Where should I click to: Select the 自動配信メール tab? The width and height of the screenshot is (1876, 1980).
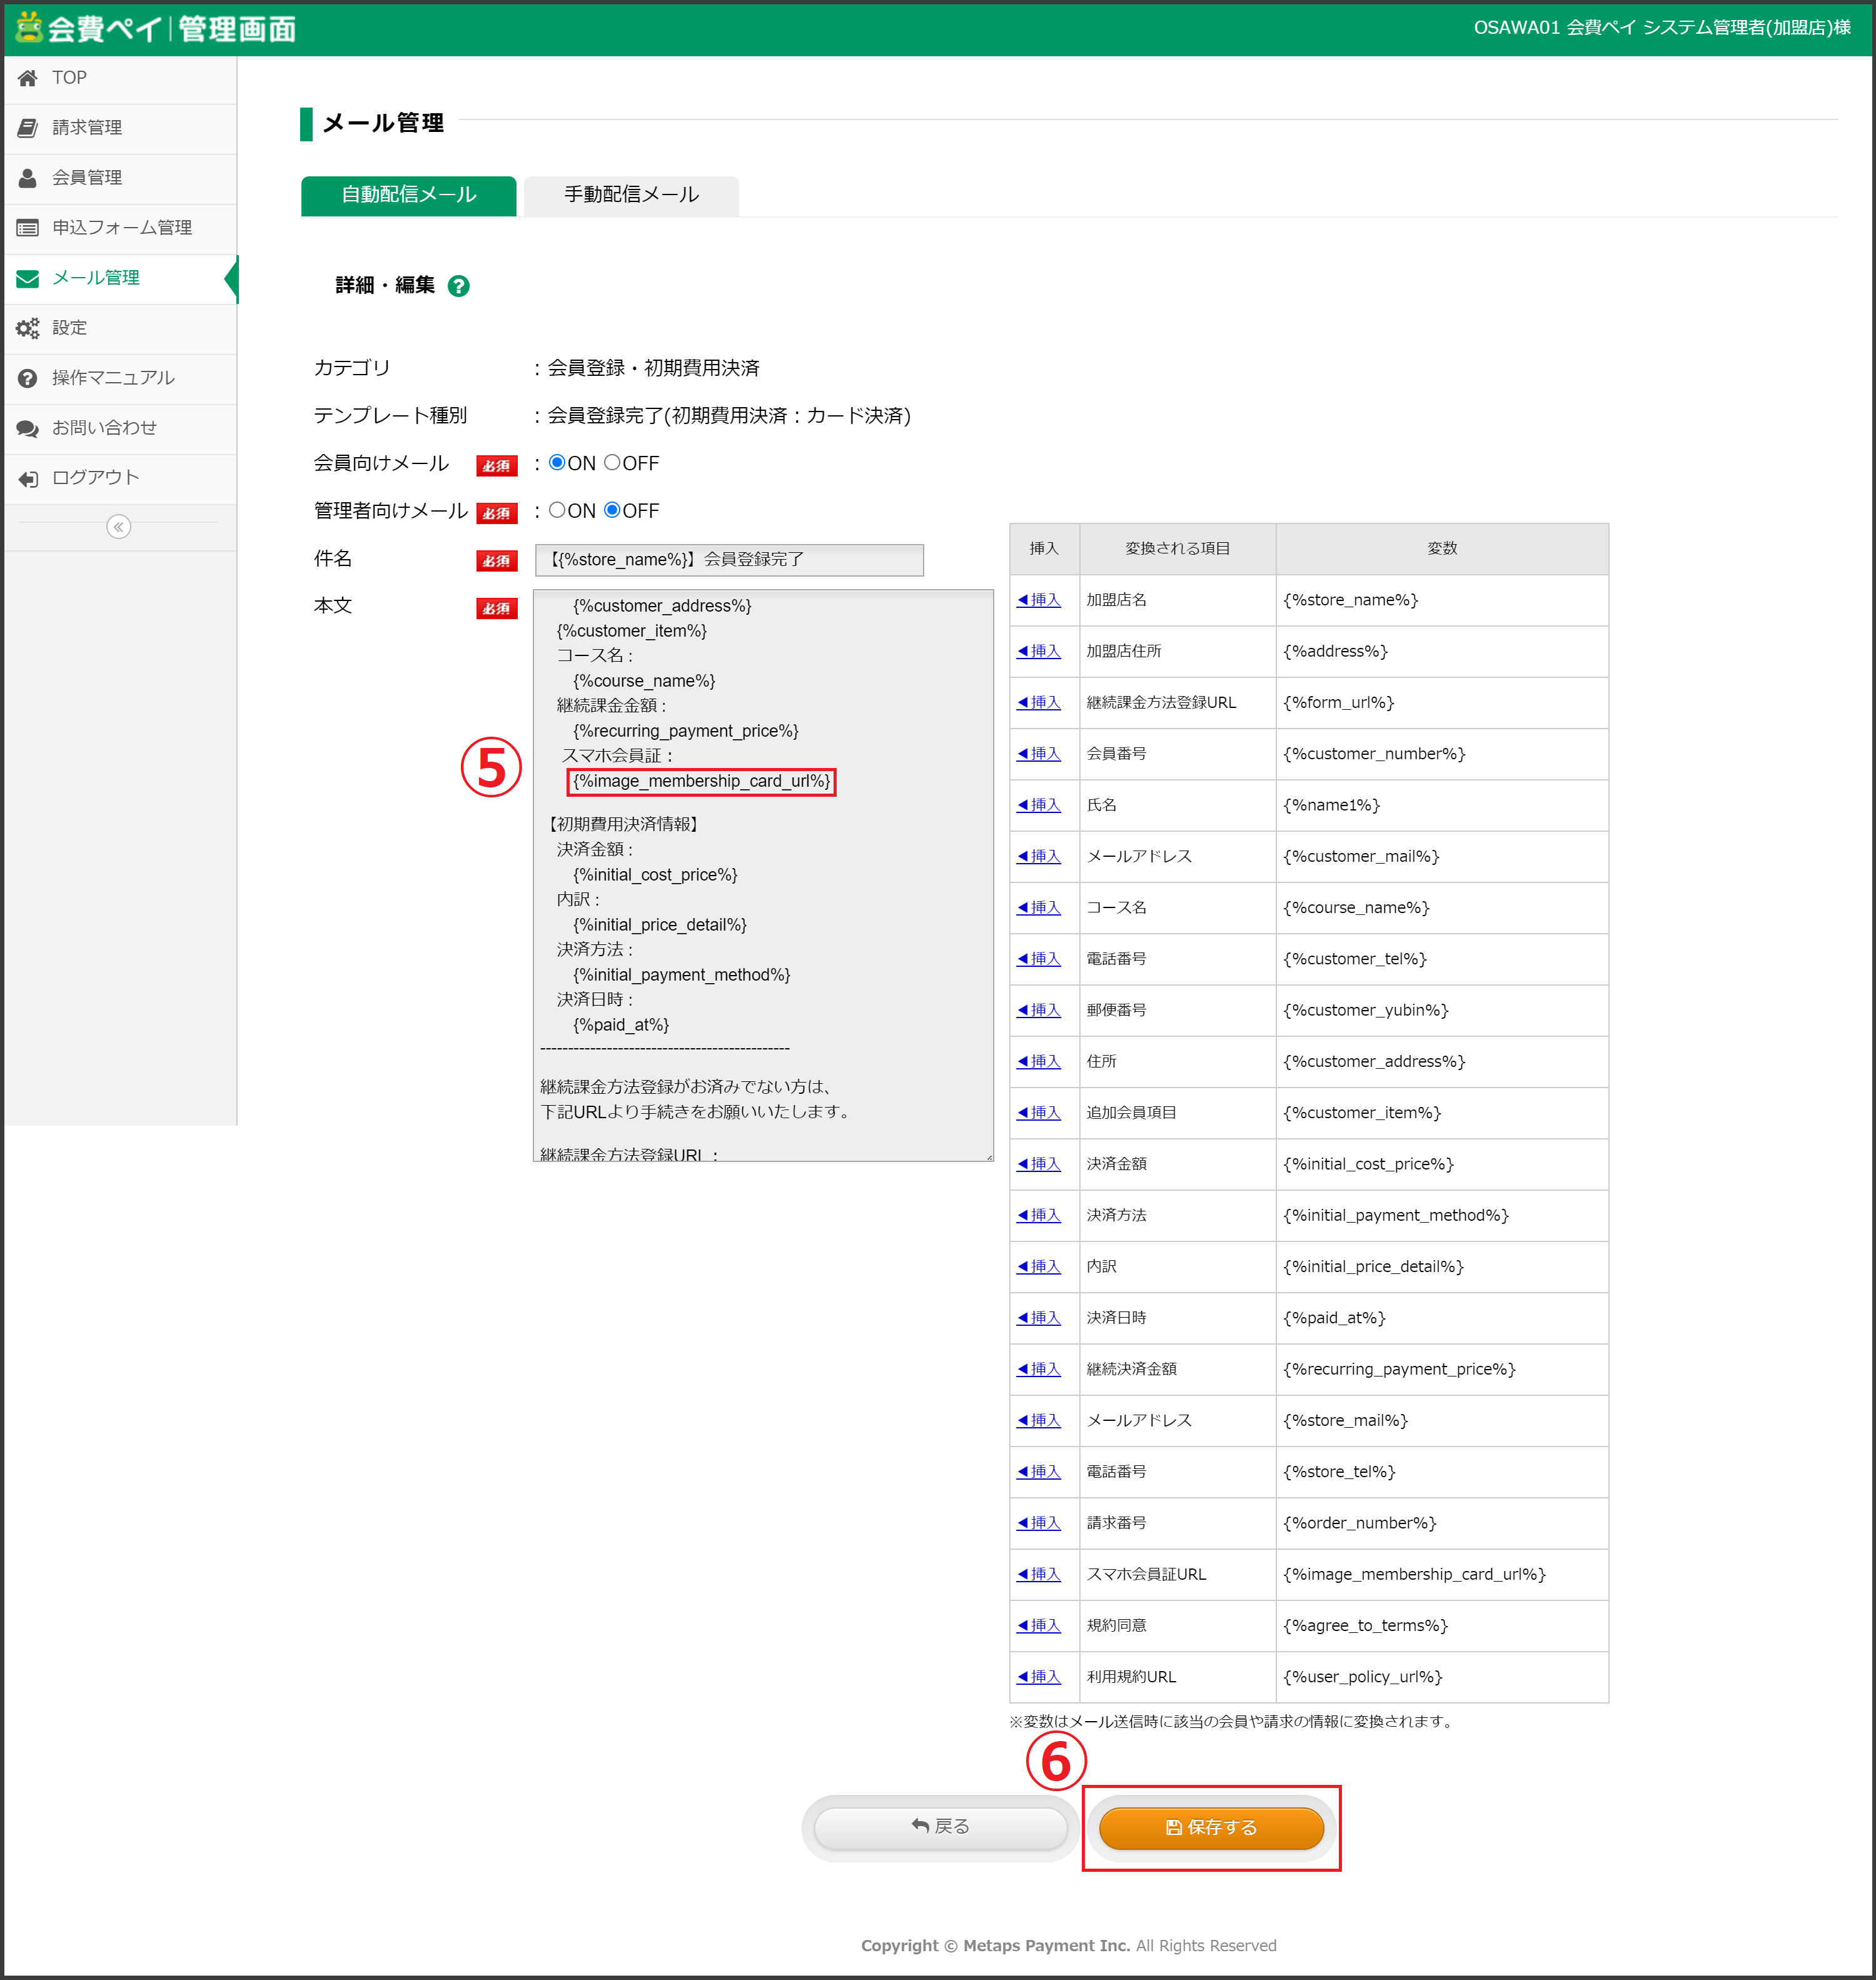point(408,195)
